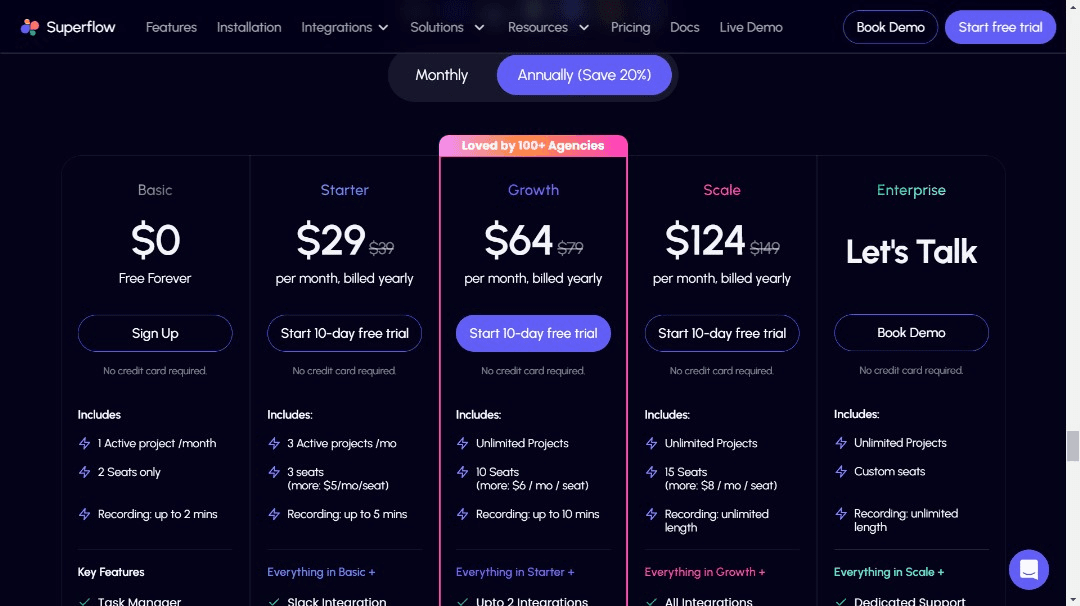Click the bolt icon next to 2 Seats only
1080x606 pixels.
point(84,471)
